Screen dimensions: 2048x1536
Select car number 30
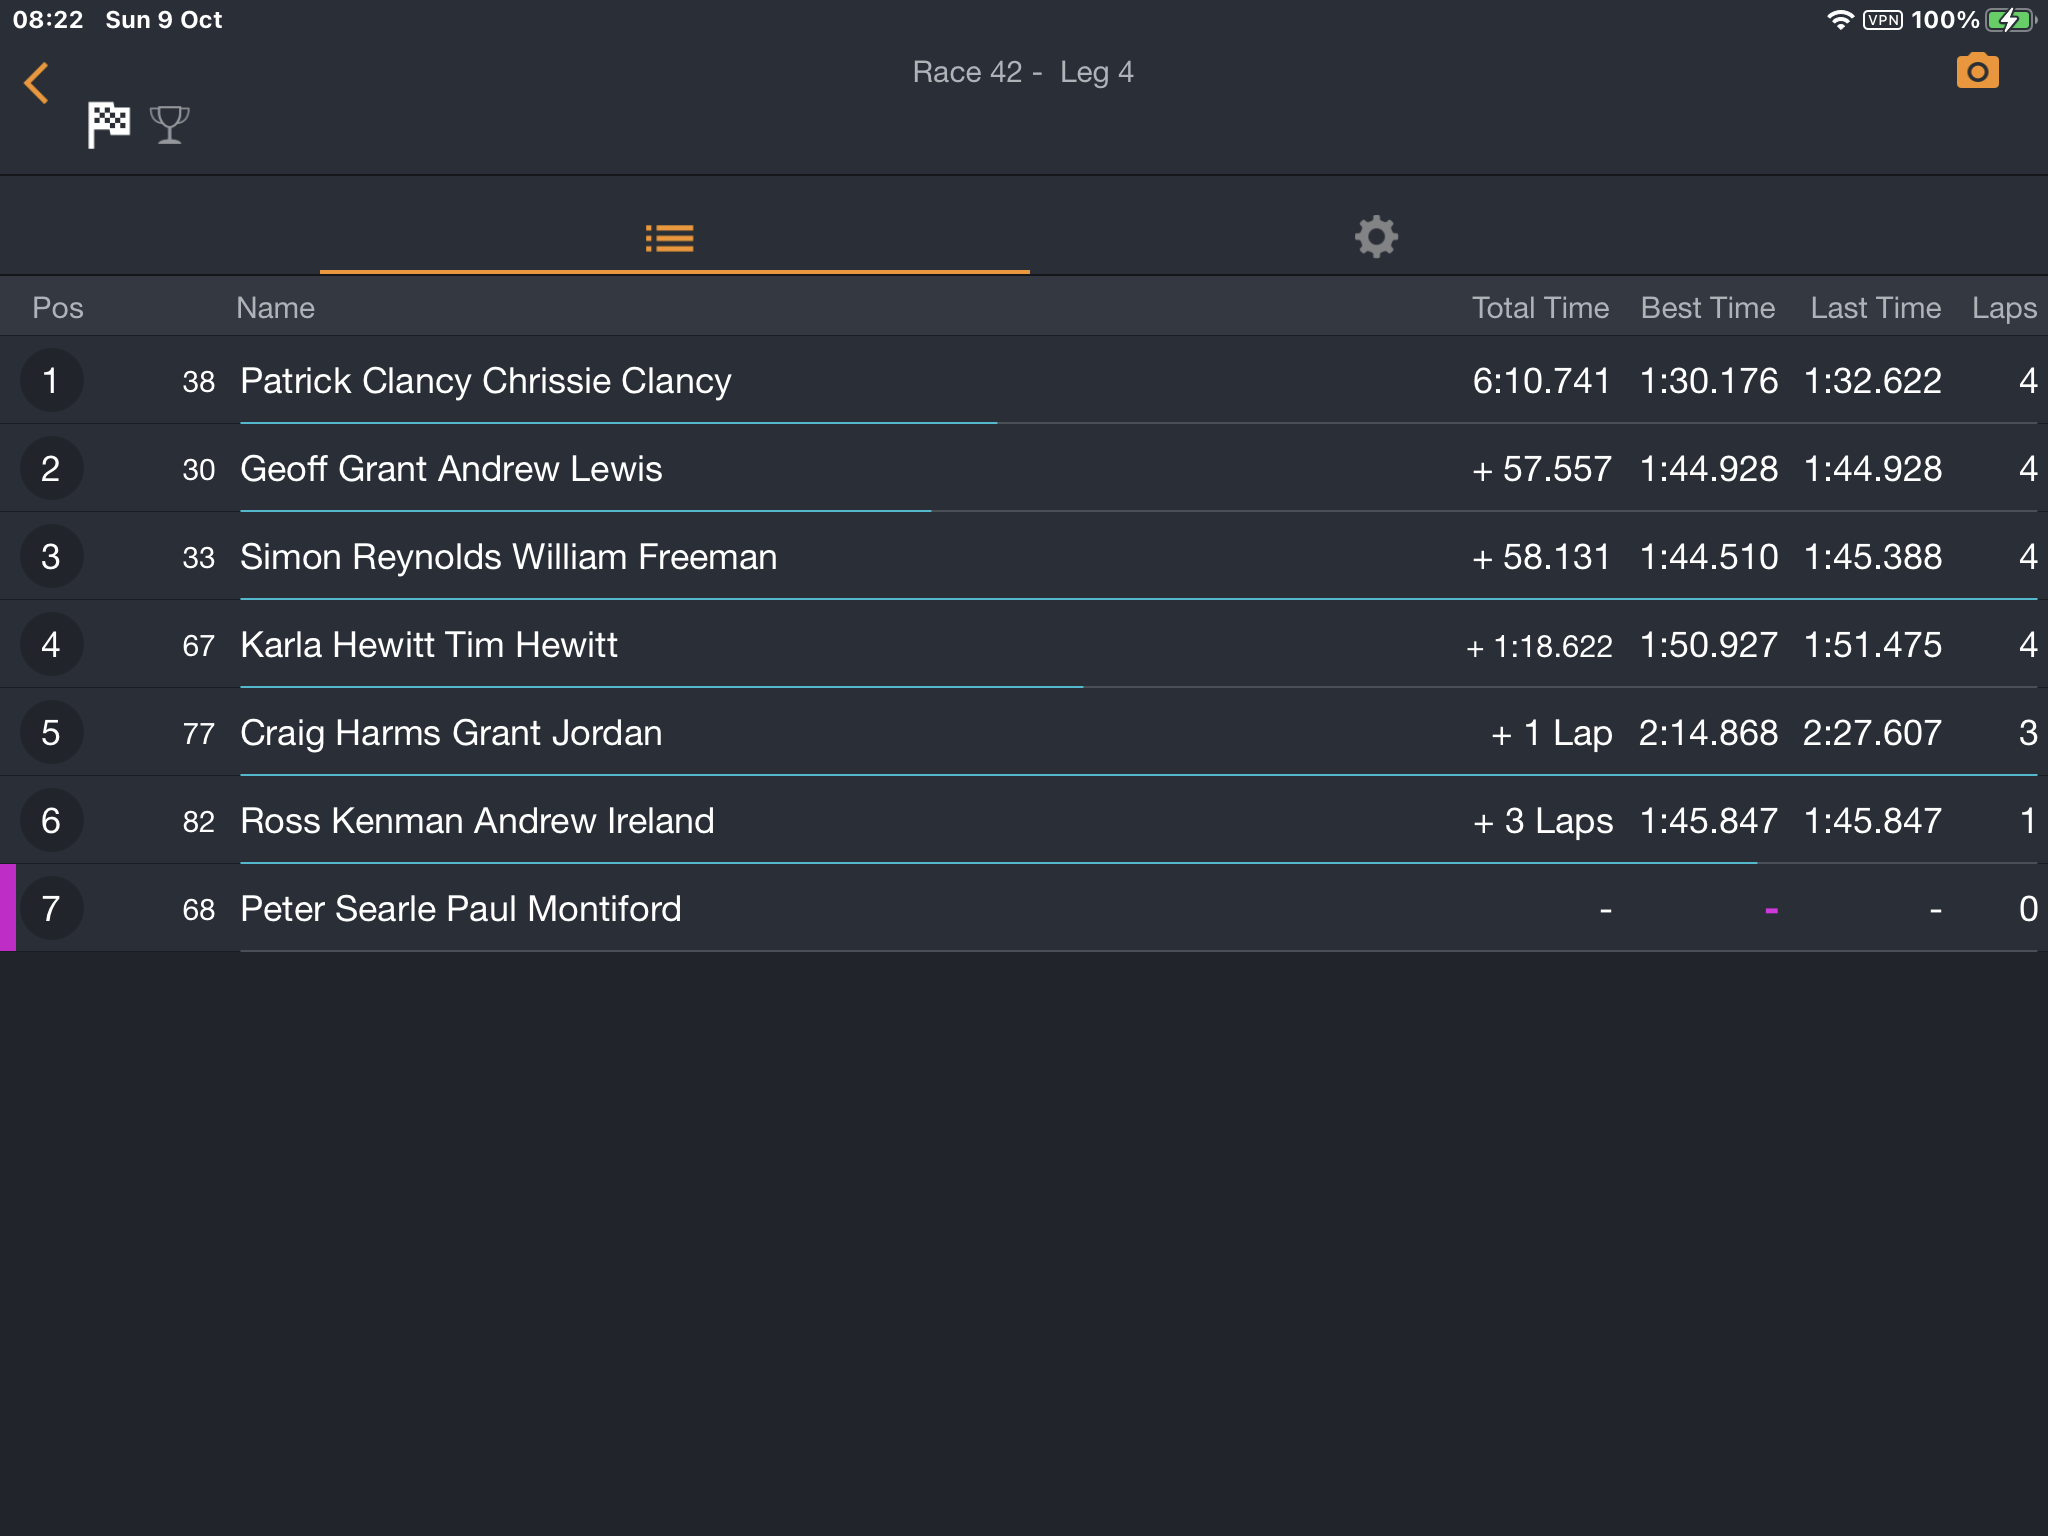199,470
